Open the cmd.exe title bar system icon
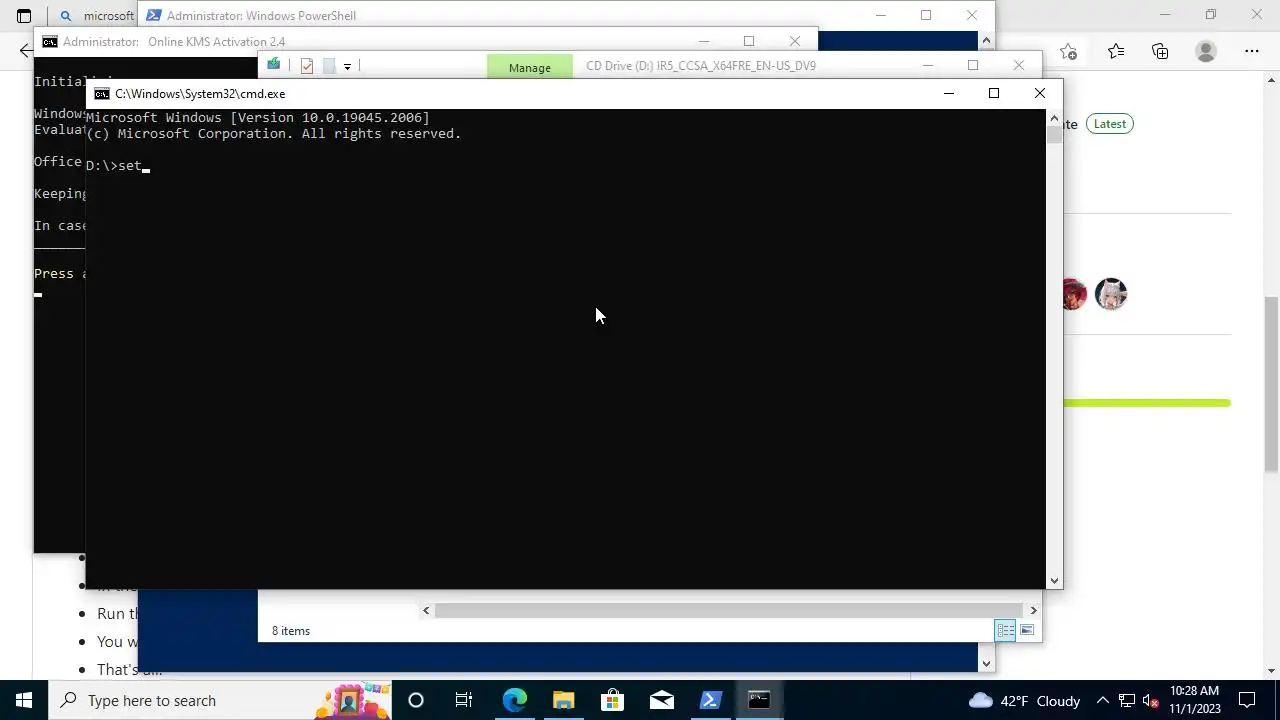Viewport: 1280px width, 720px height. 102,94
